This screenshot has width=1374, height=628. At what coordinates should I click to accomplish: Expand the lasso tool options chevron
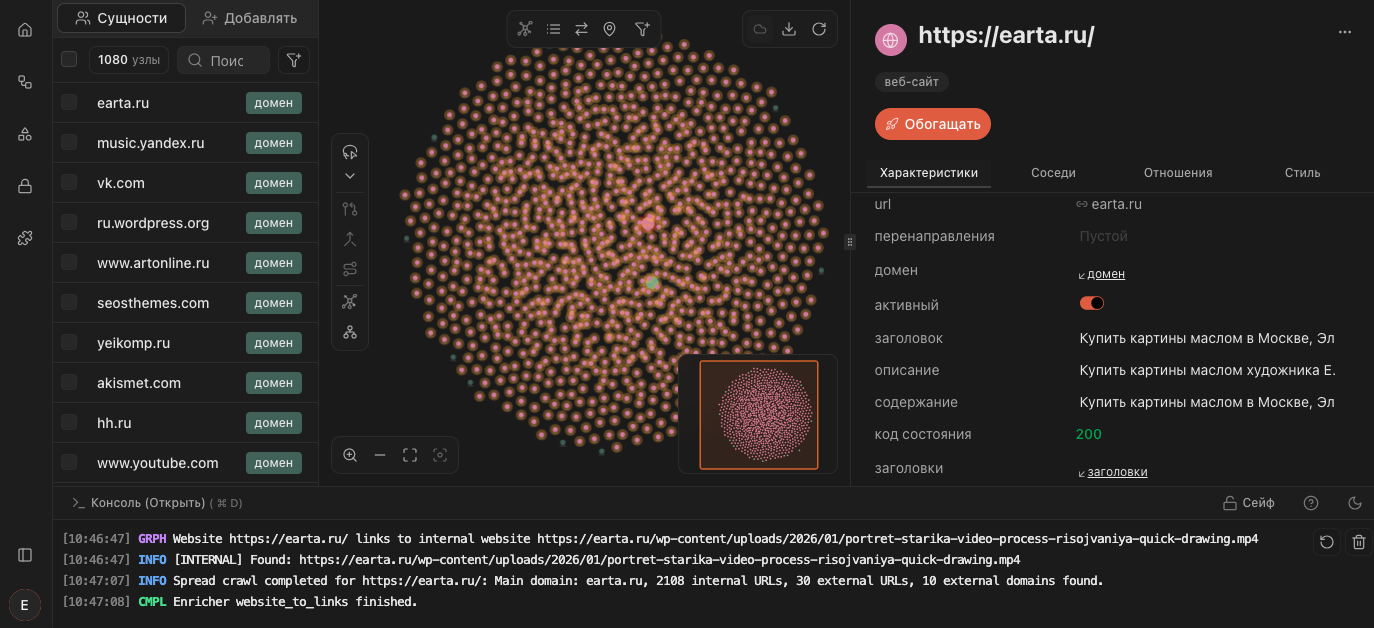pyautogui.click(x=350, y=176)
